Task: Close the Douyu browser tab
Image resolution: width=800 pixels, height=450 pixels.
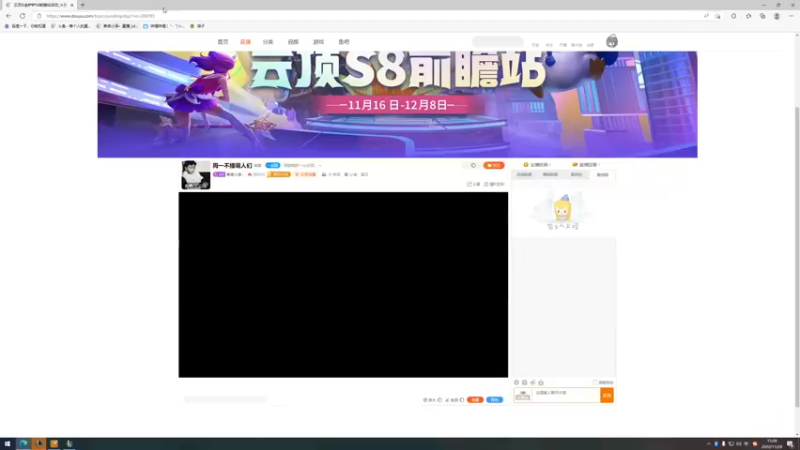Action: tap(72, 5)
